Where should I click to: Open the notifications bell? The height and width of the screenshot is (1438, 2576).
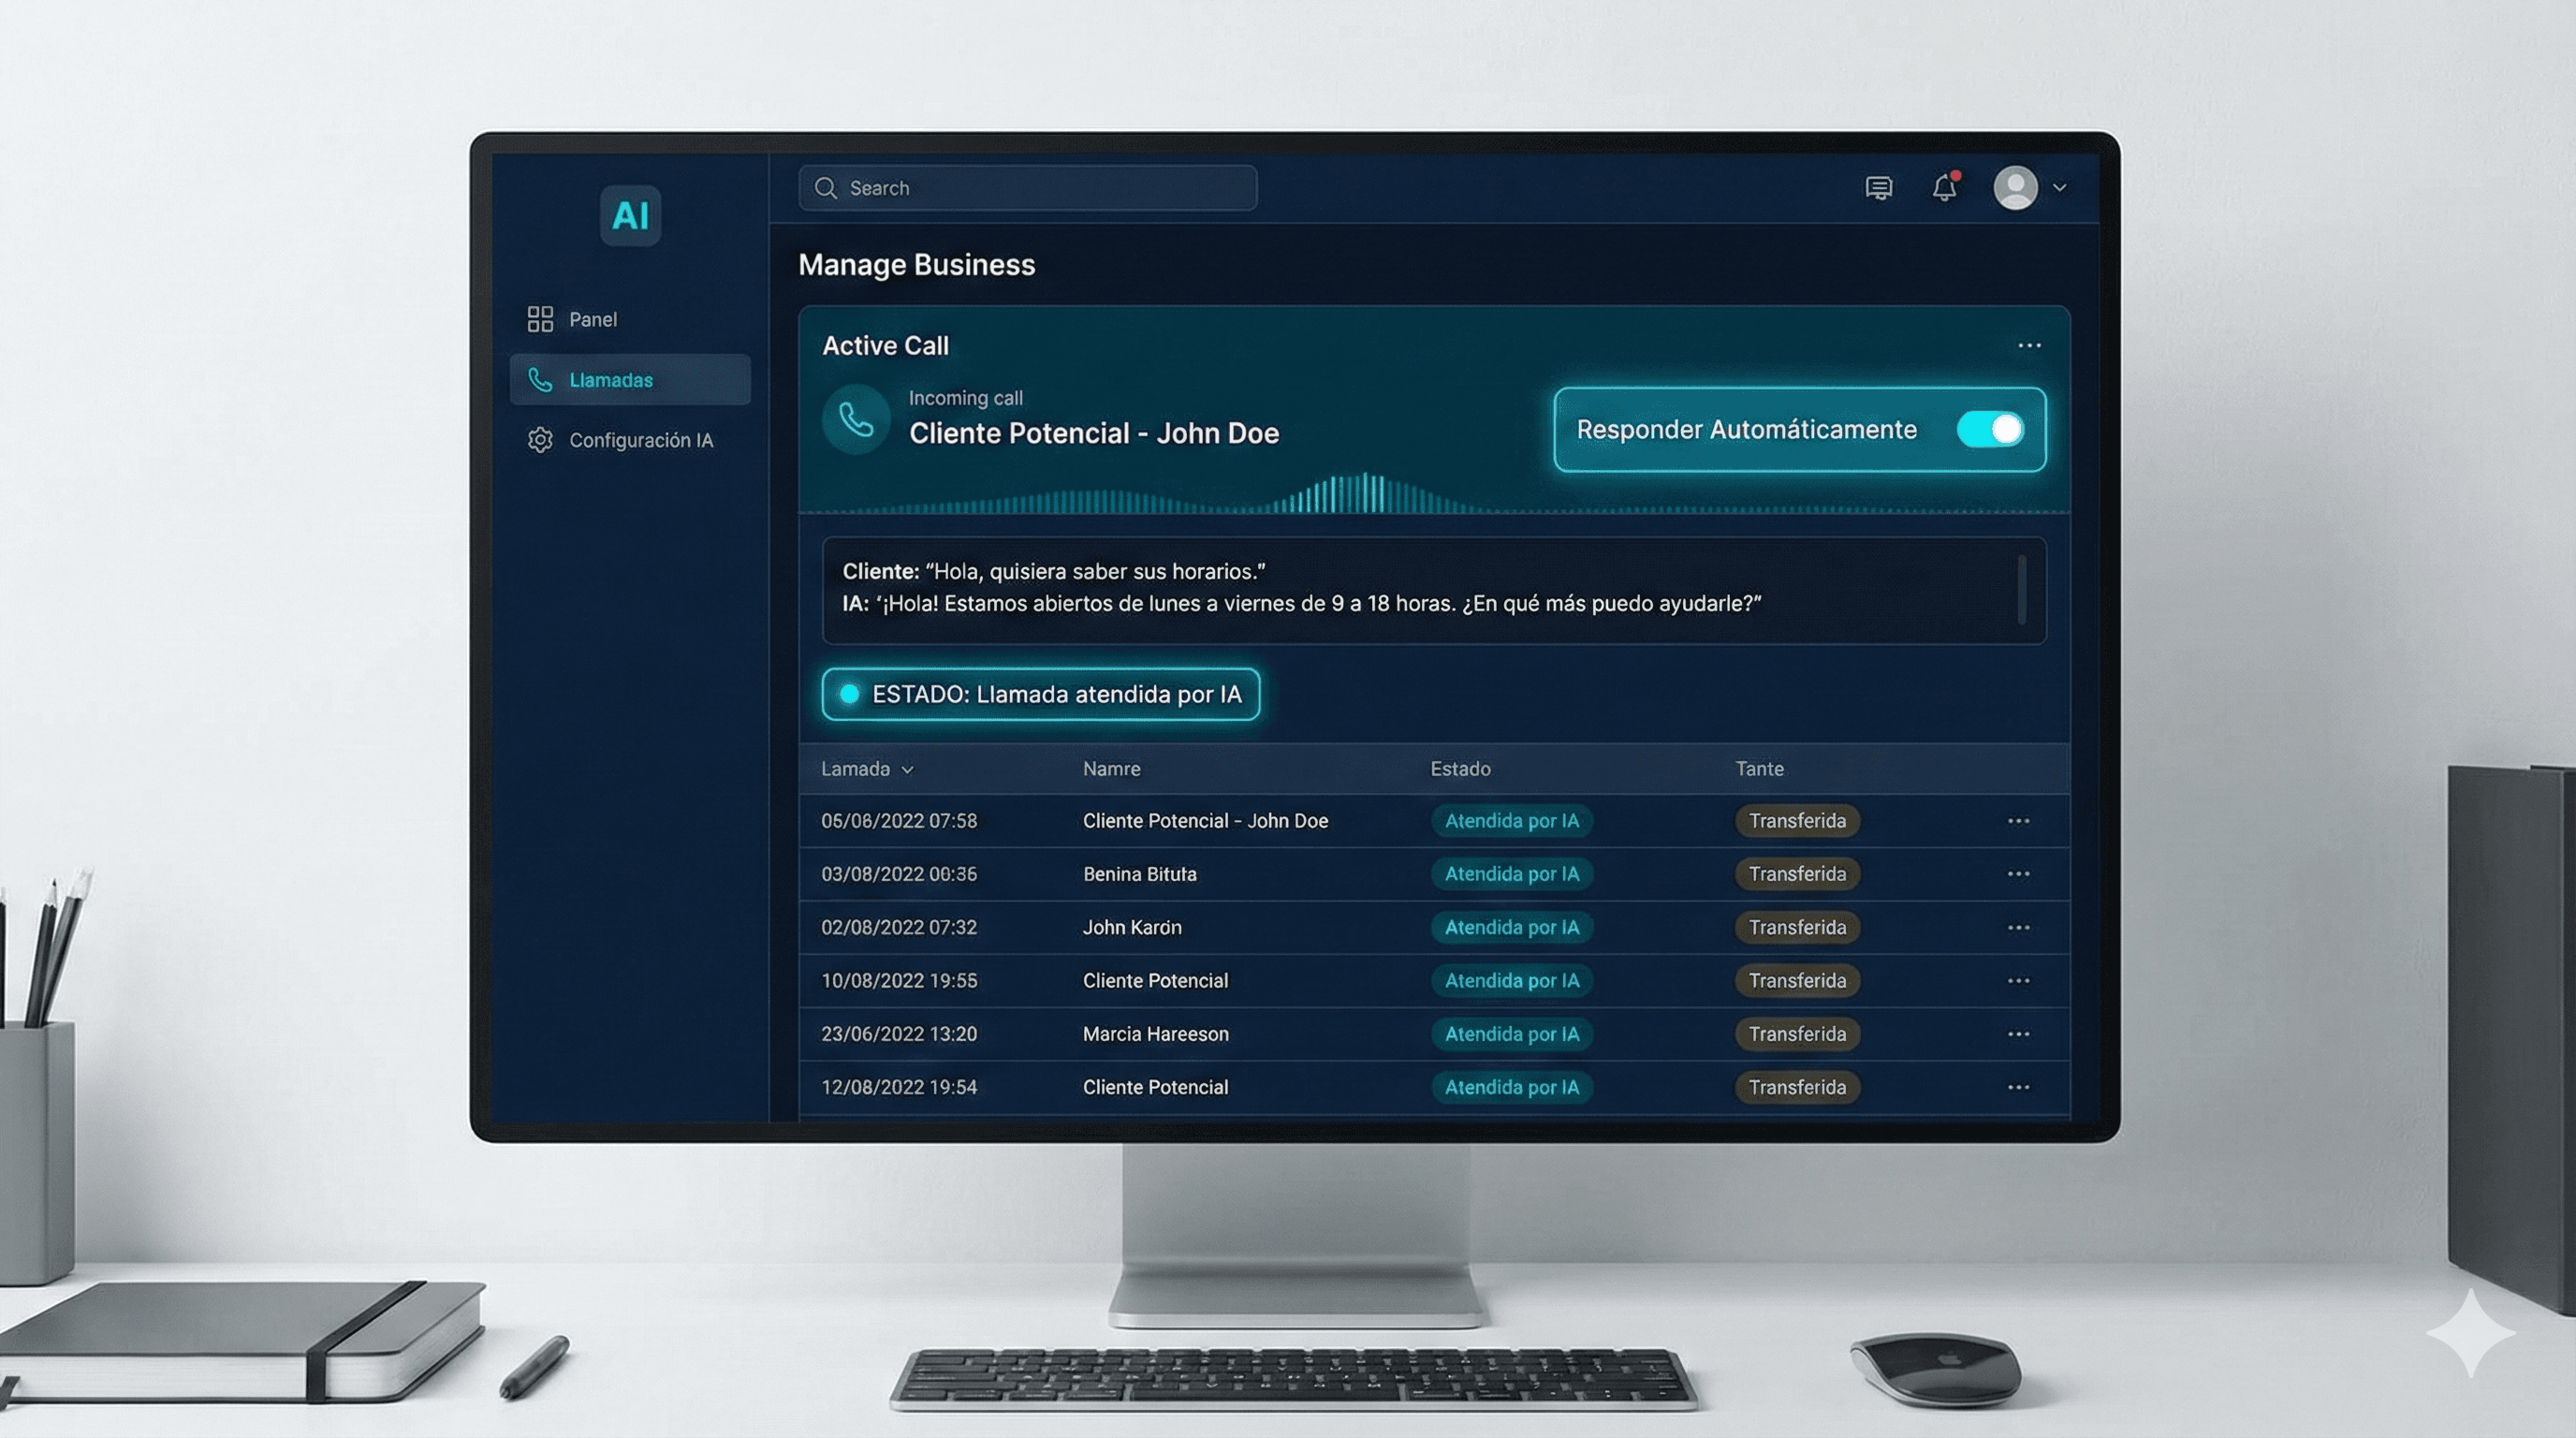tap(1944, 188)
